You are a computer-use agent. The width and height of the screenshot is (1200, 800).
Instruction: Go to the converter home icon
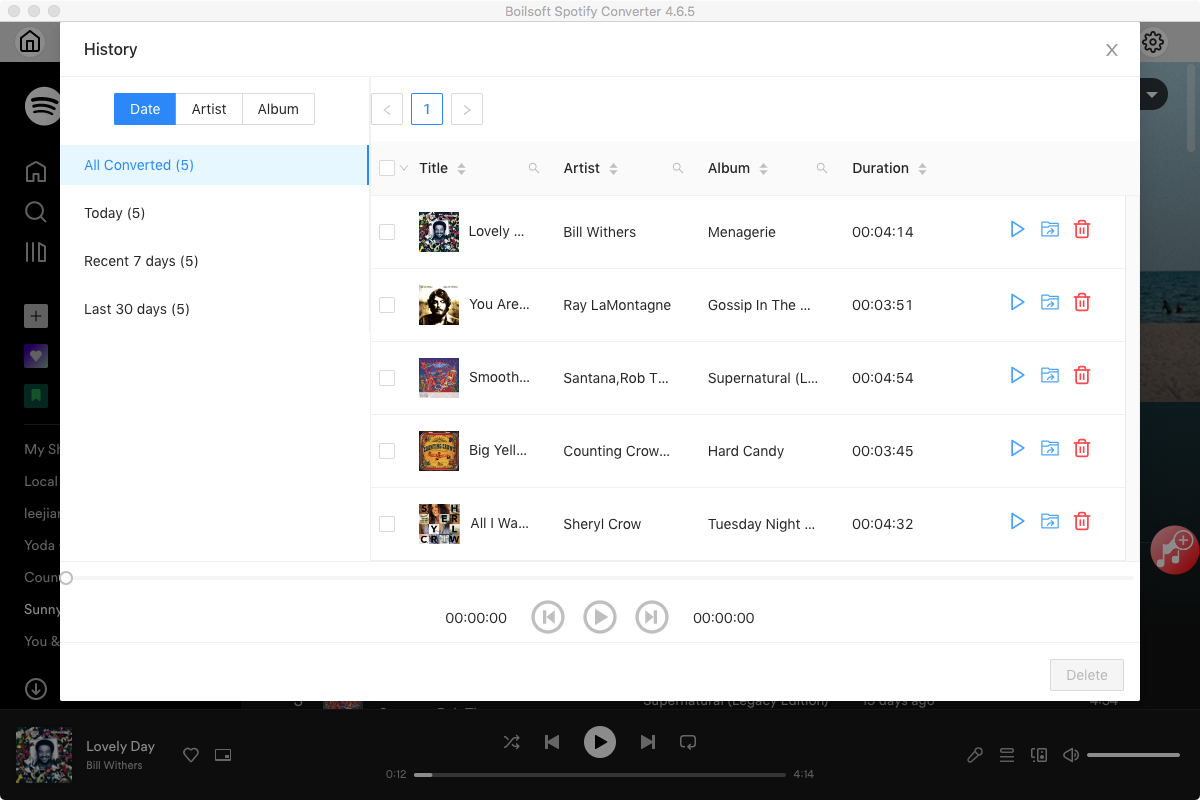click(x=30, y=42)
